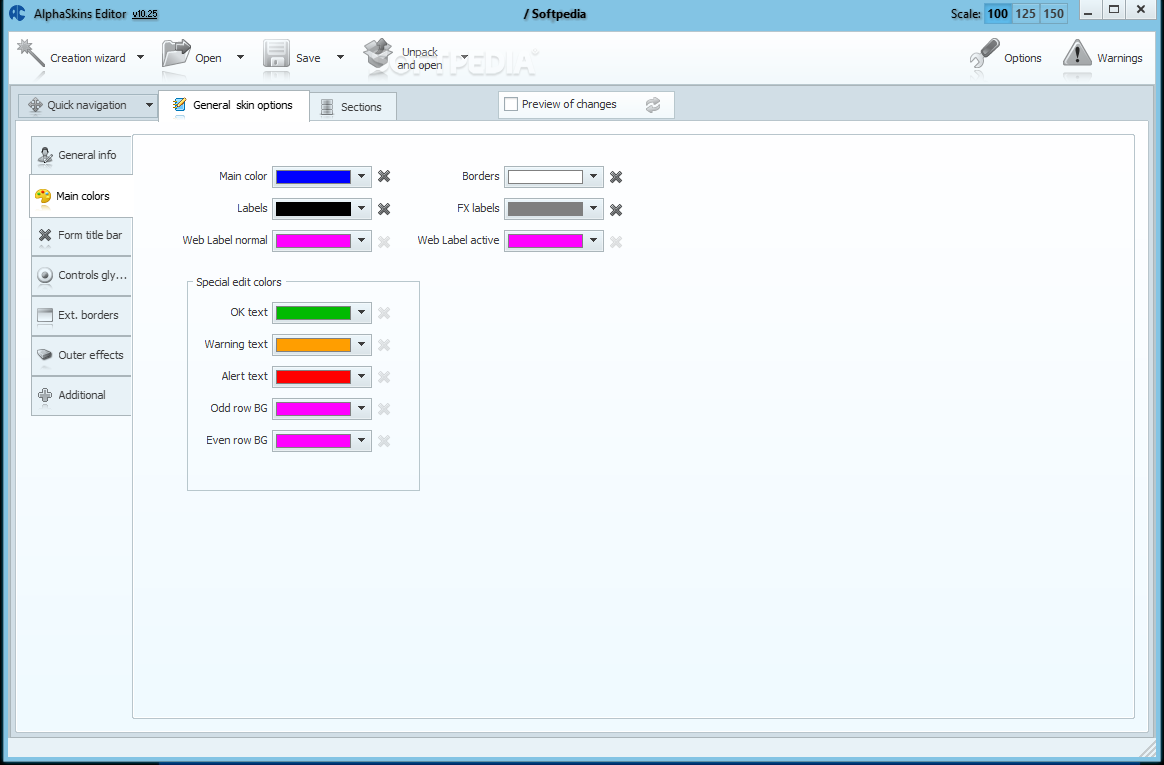
Task: Open the Warning text color dropdown arrow
Action: [x=362, y=344]
